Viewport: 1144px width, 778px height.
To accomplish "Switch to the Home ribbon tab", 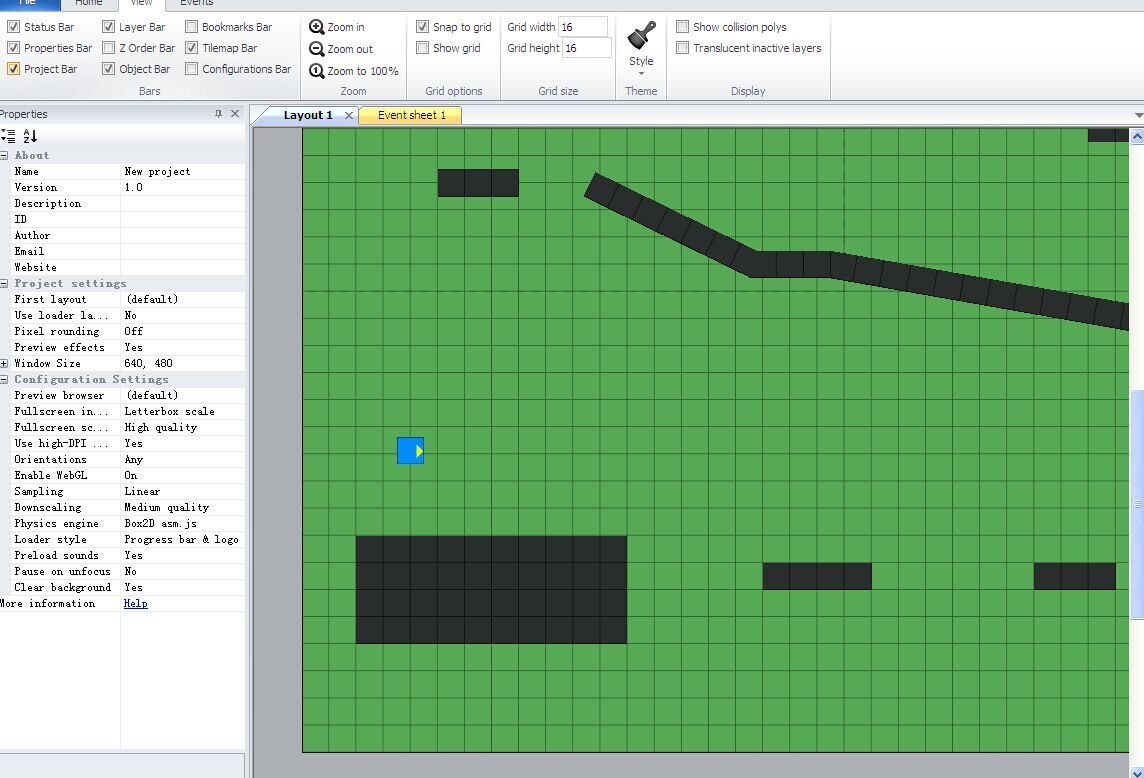I will (x=89, y=3).
